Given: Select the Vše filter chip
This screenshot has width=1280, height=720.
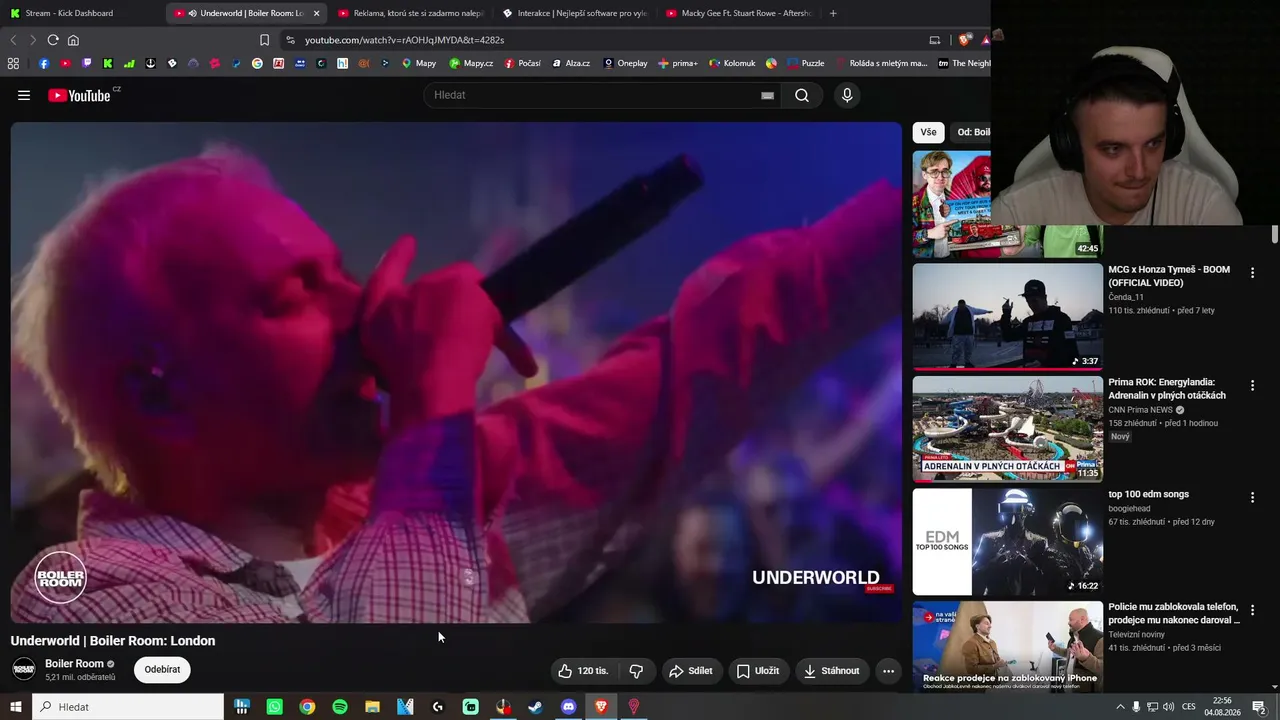Looking at the screenshot, I should tap(929, 132).
